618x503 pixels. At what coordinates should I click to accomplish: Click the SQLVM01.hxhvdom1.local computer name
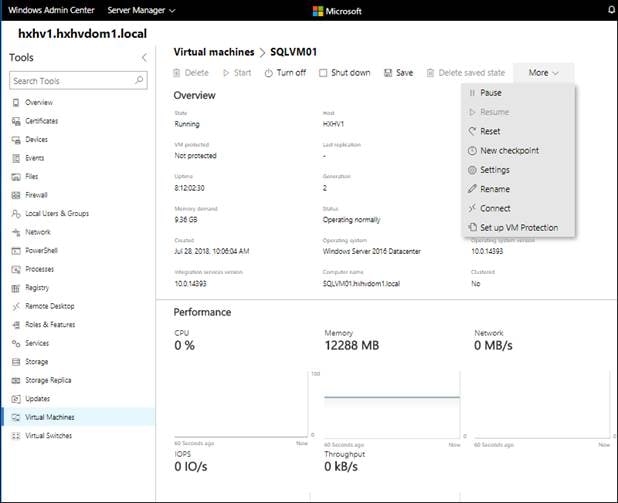coord(361,284)
